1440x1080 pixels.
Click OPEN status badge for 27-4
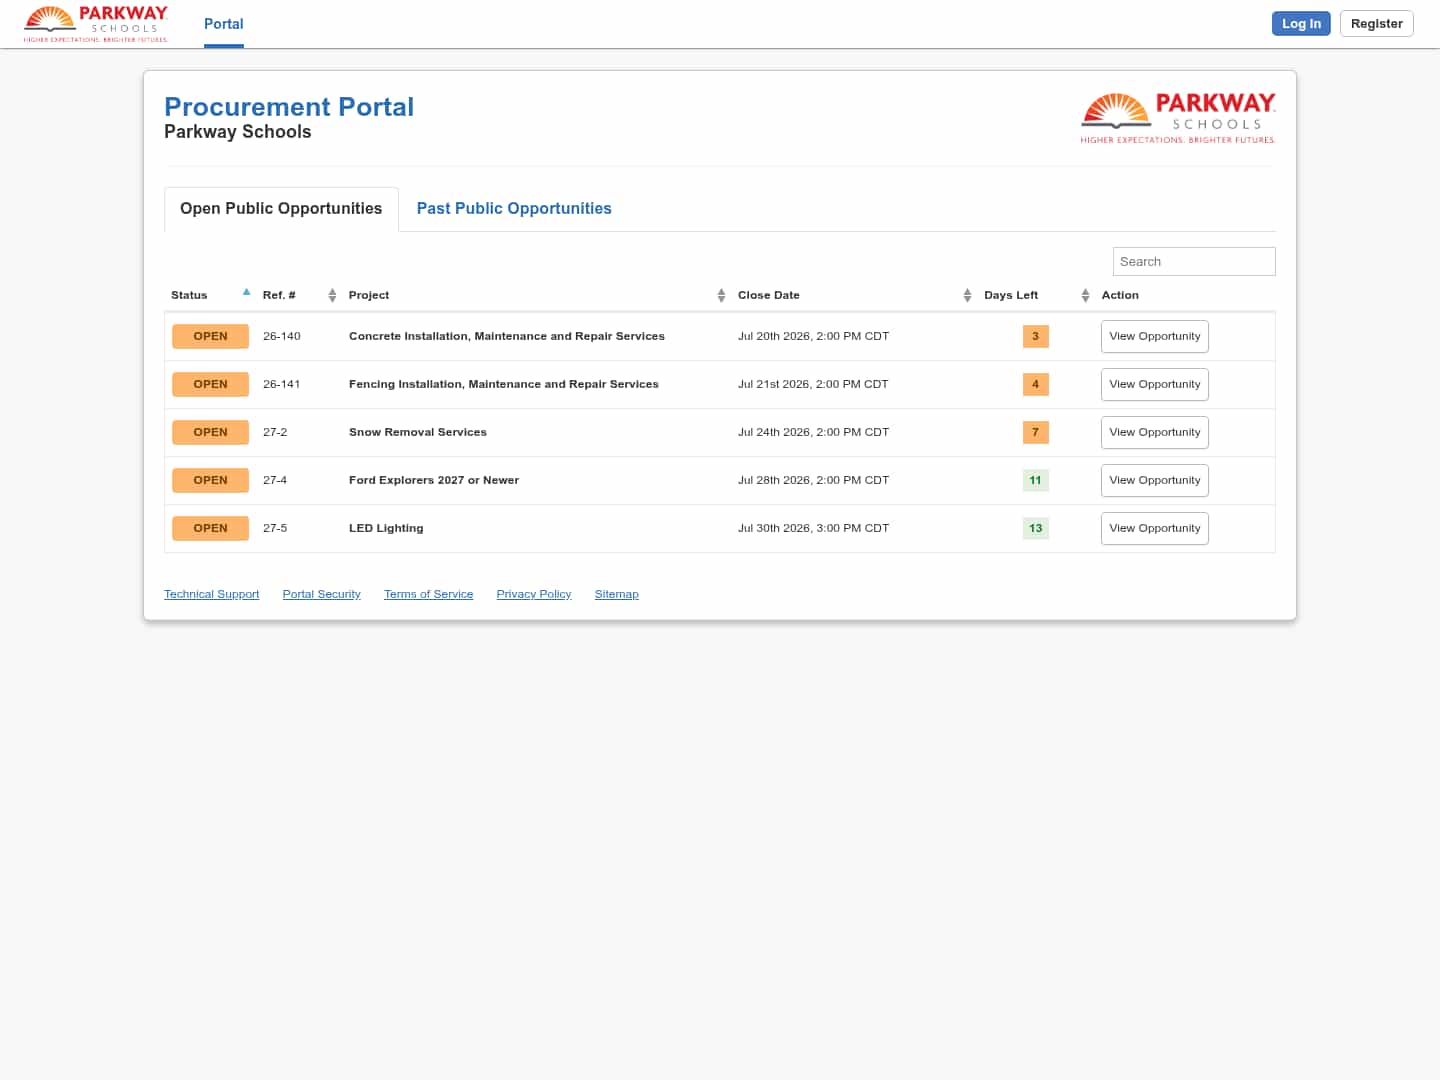tap(210, 480)
